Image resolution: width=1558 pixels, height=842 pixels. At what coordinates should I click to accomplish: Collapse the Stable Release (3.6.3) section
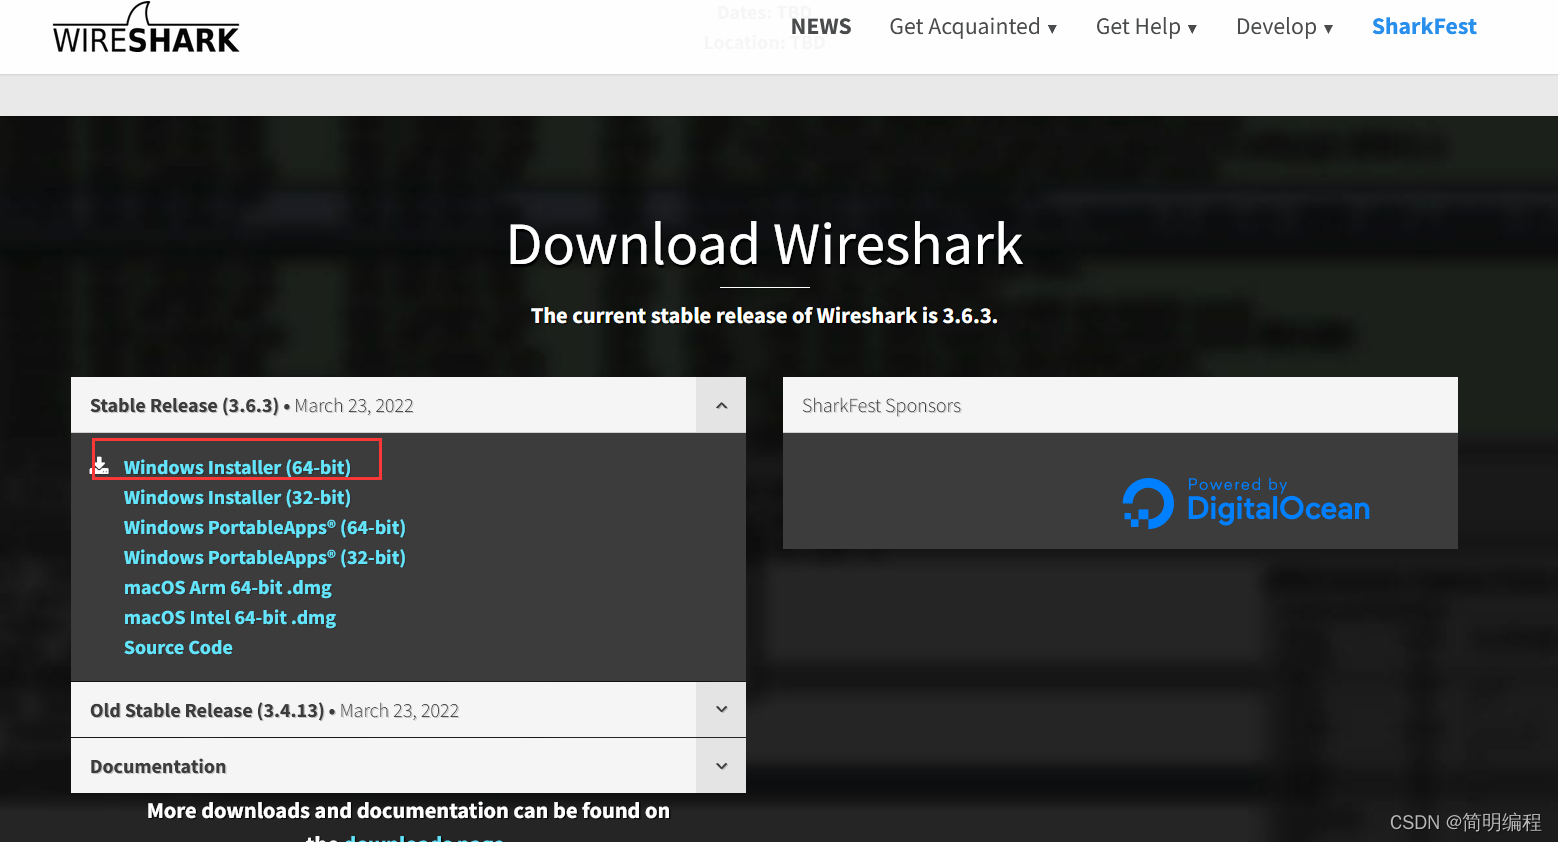coord(721,405)
